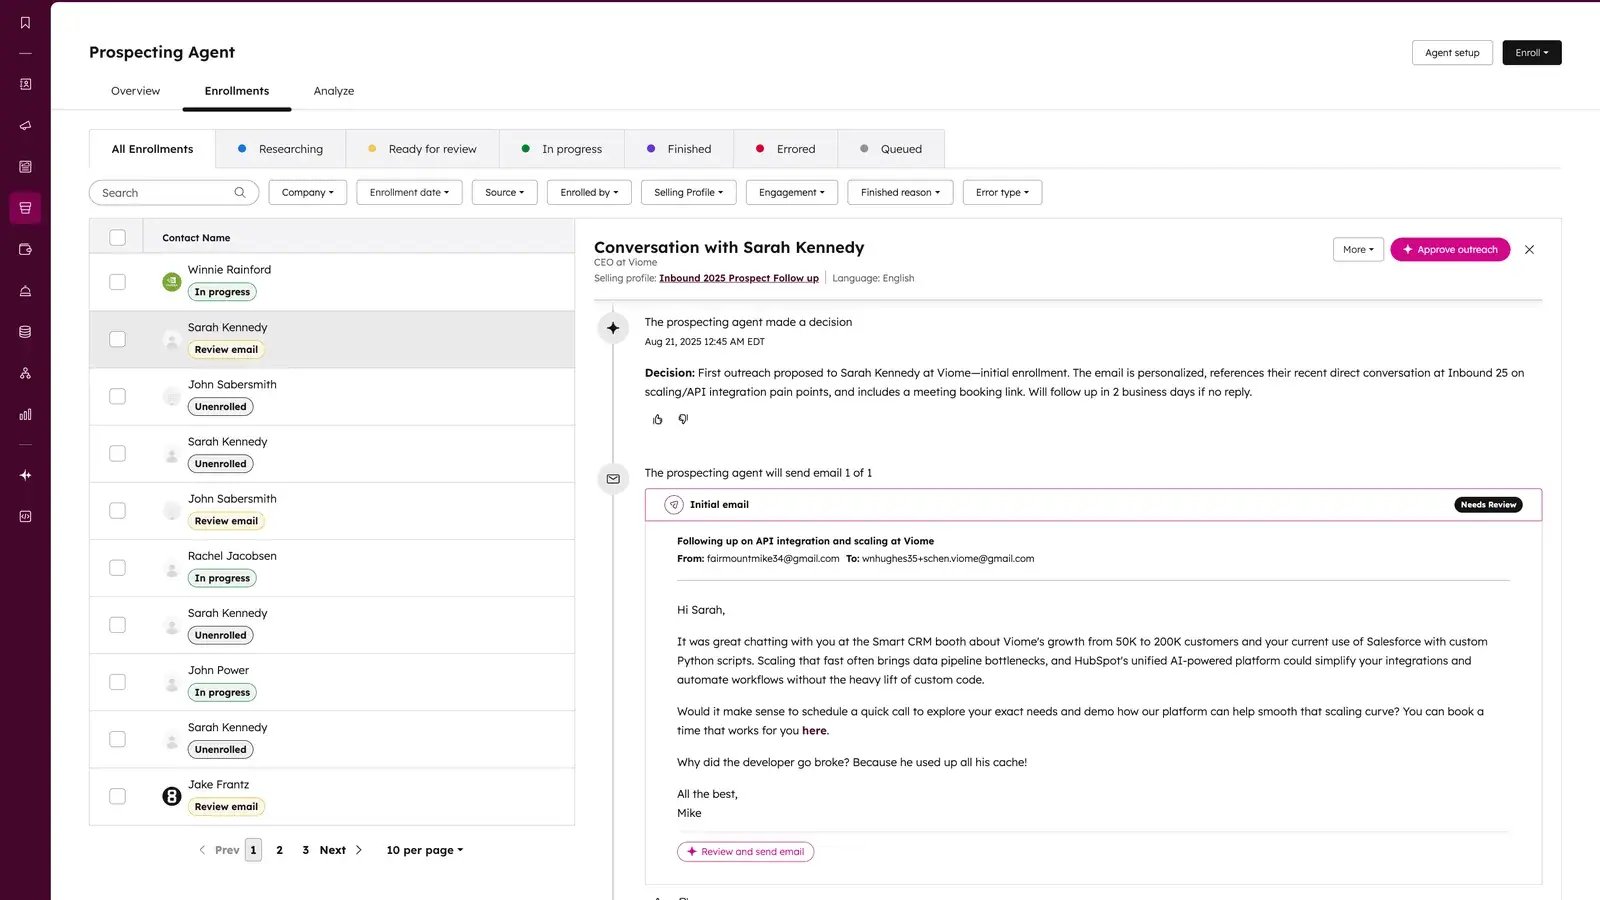
Task: Open the AI sparkle sidebar icon
Action: coord(25,475)
